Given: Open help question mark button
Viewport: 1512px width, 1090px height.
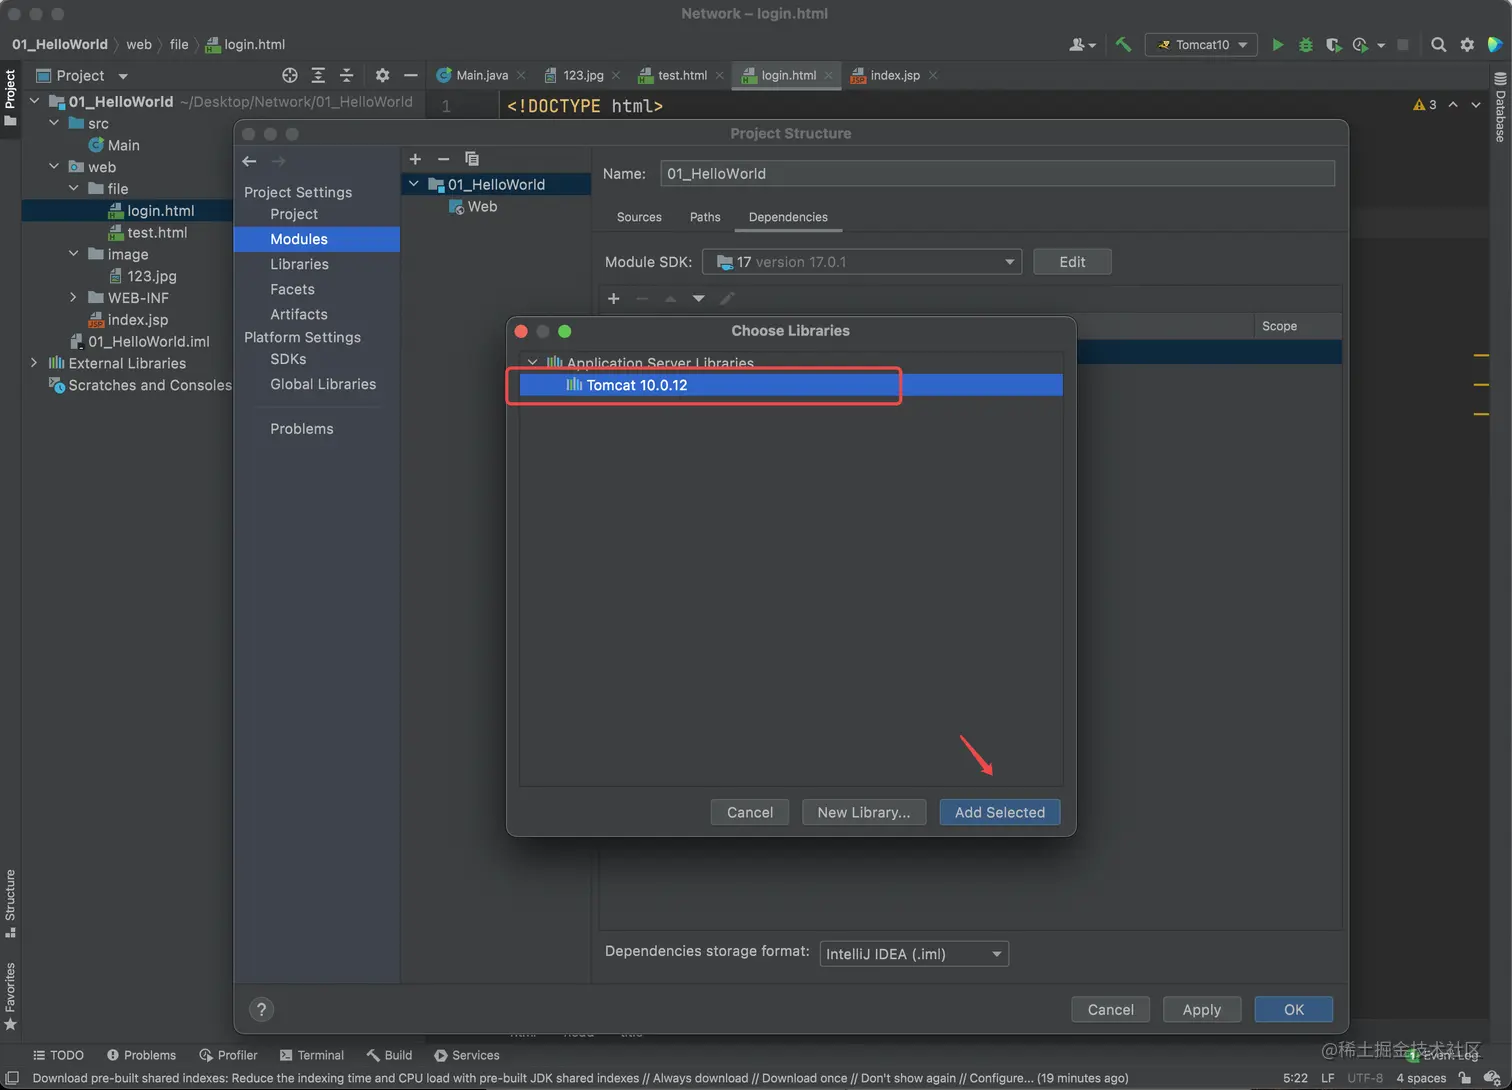Looking at the screenshot, I should point(261,1009).
